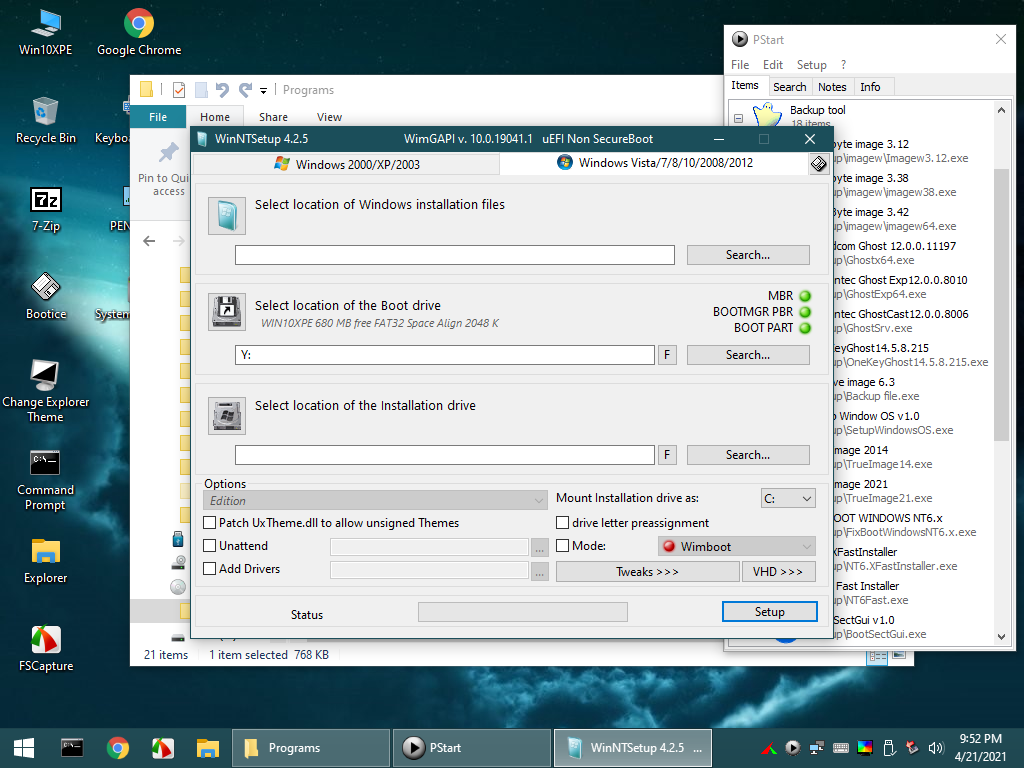This screenshot has width=1024, height=768.
Task: Open the File menu in PStart
Action: click(x=740, y=65)
